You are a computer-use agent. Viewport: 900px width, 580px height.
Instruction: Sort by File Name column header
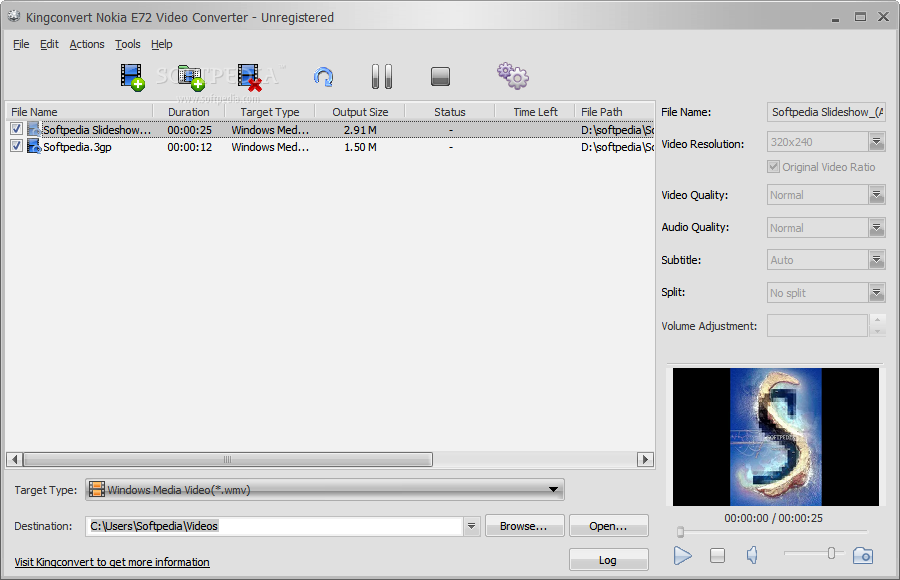coord(79,112)
